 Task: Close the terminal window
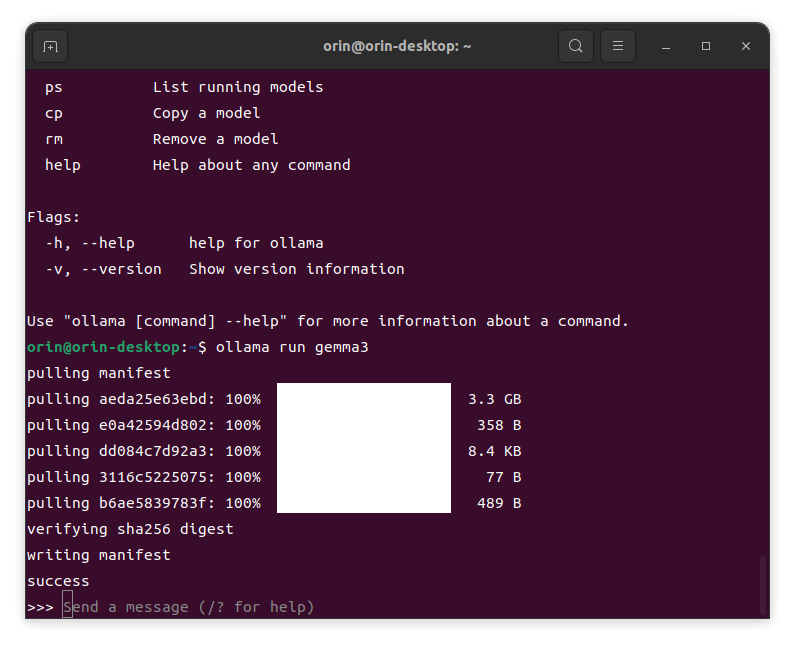(745, 46)
